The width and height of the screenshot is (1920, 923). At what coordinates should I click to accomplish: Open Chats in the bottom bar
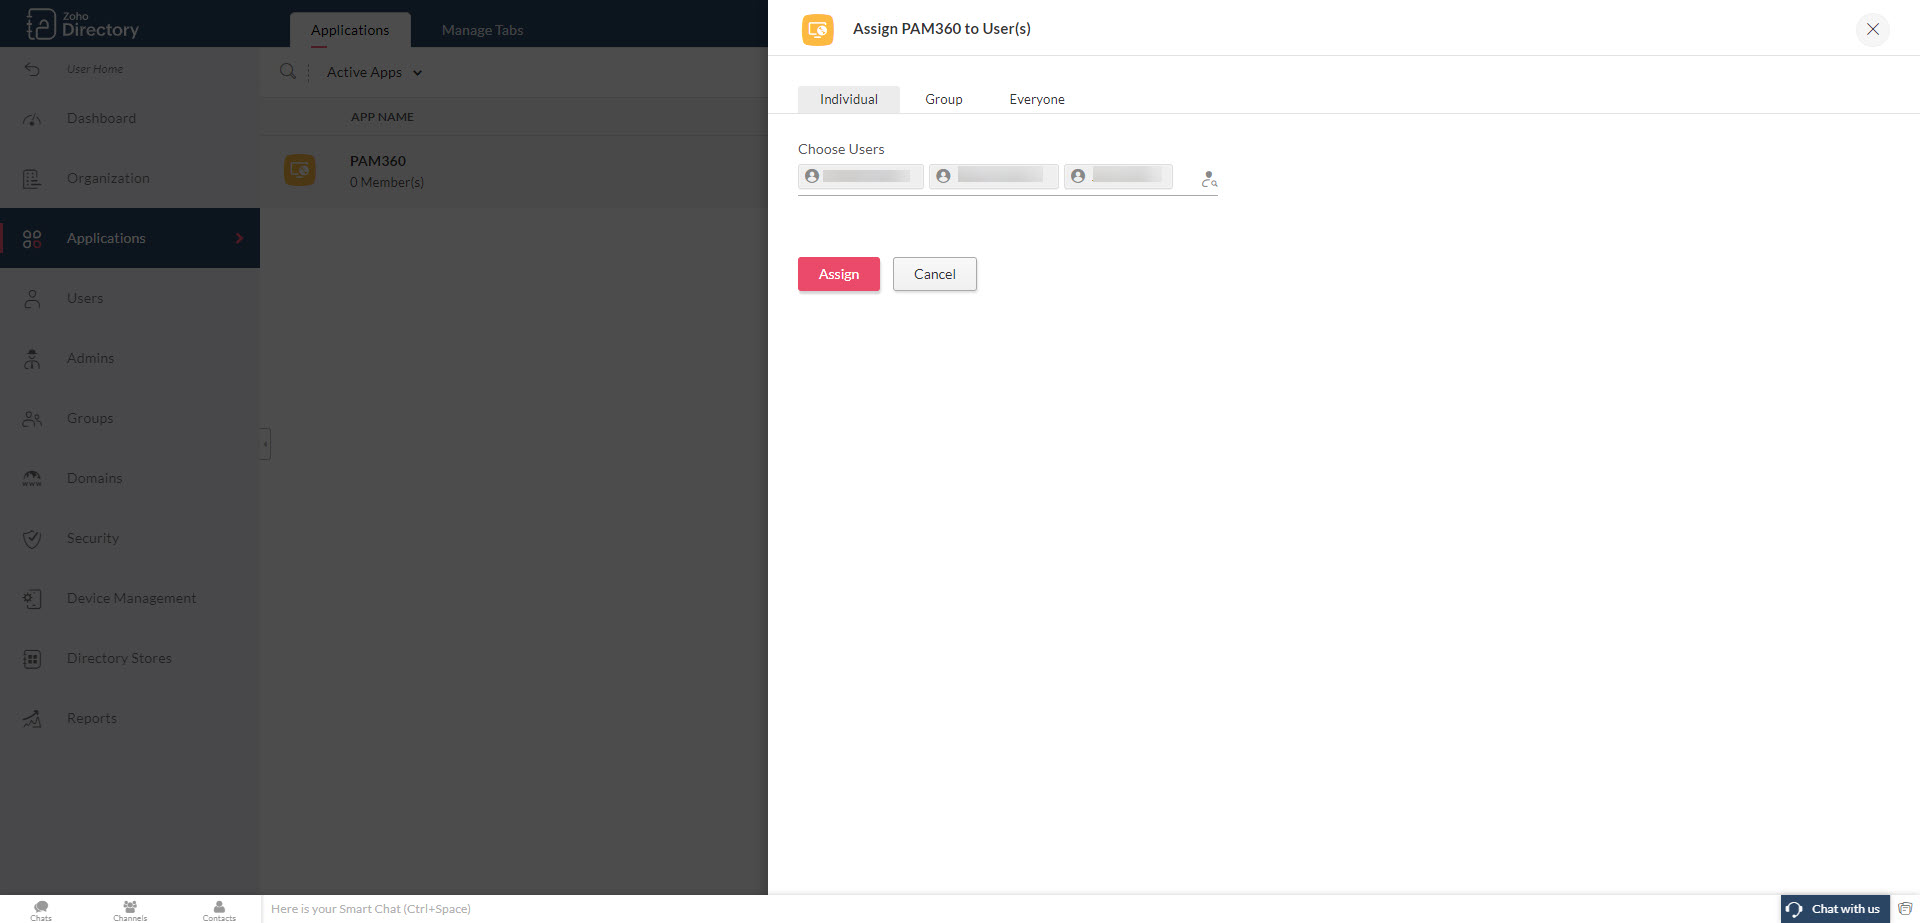coord(41,910)
